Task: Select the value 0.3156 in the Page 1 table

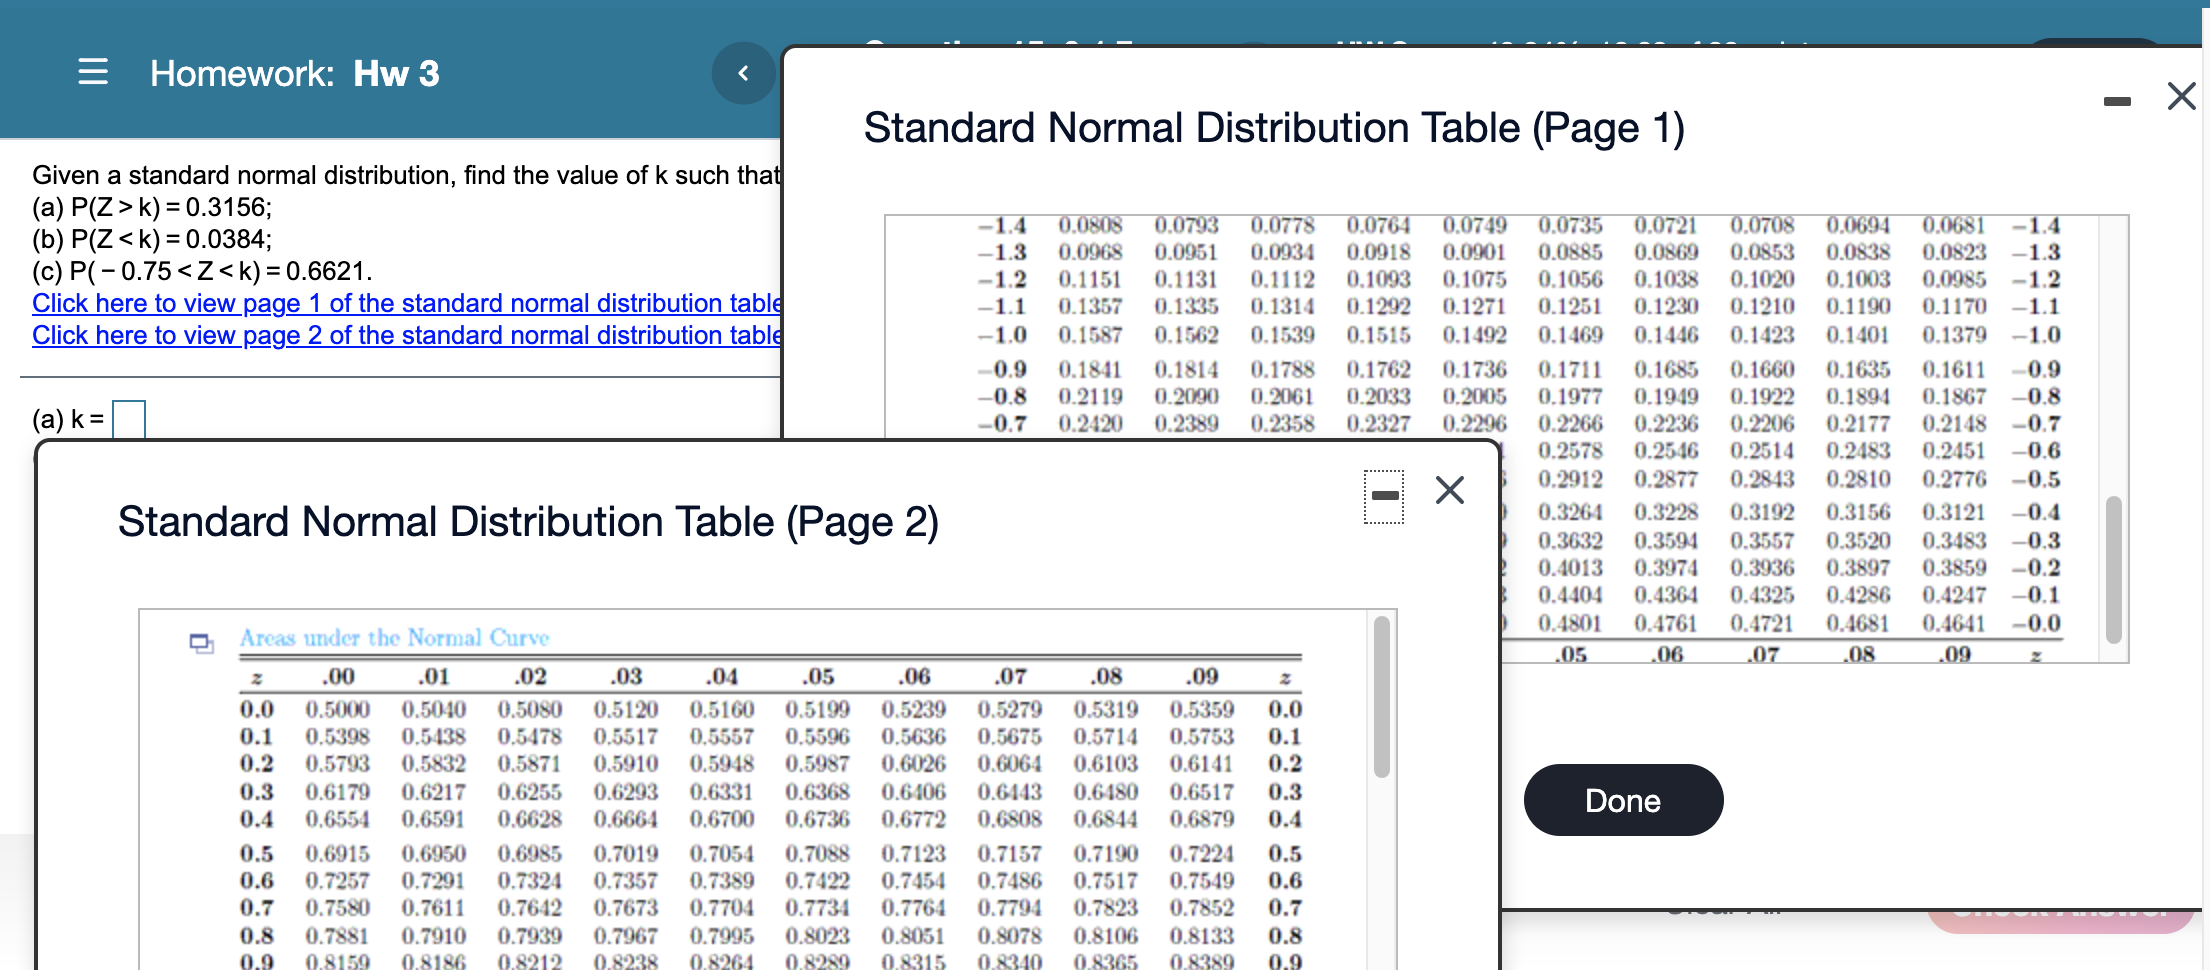Action: click(1857, 513)
